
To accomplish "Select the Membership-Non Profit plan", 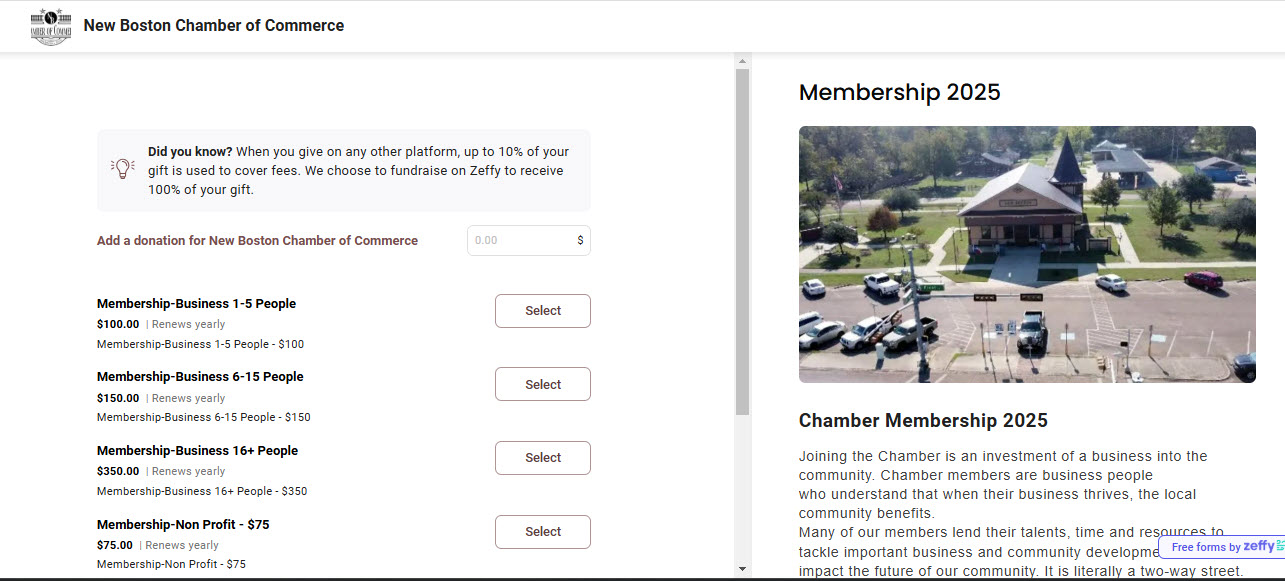I will 542,531.
